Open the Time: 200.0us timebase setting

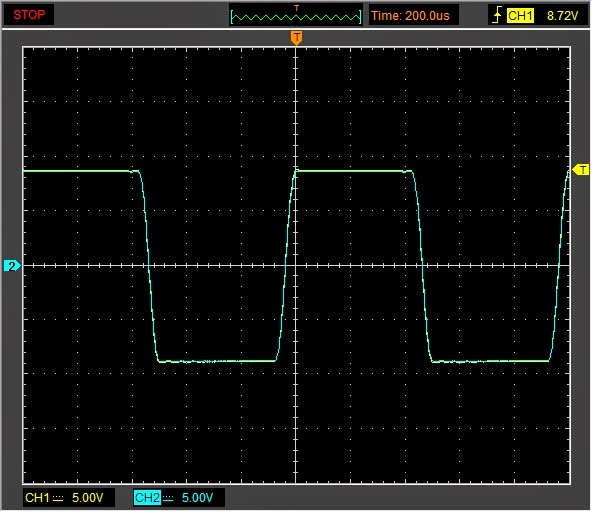410,15
